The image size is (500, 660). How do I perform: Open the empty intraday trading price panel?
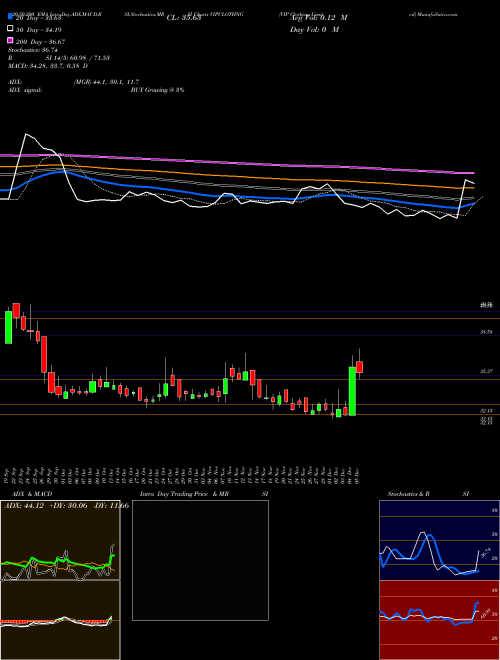point(200,560)
